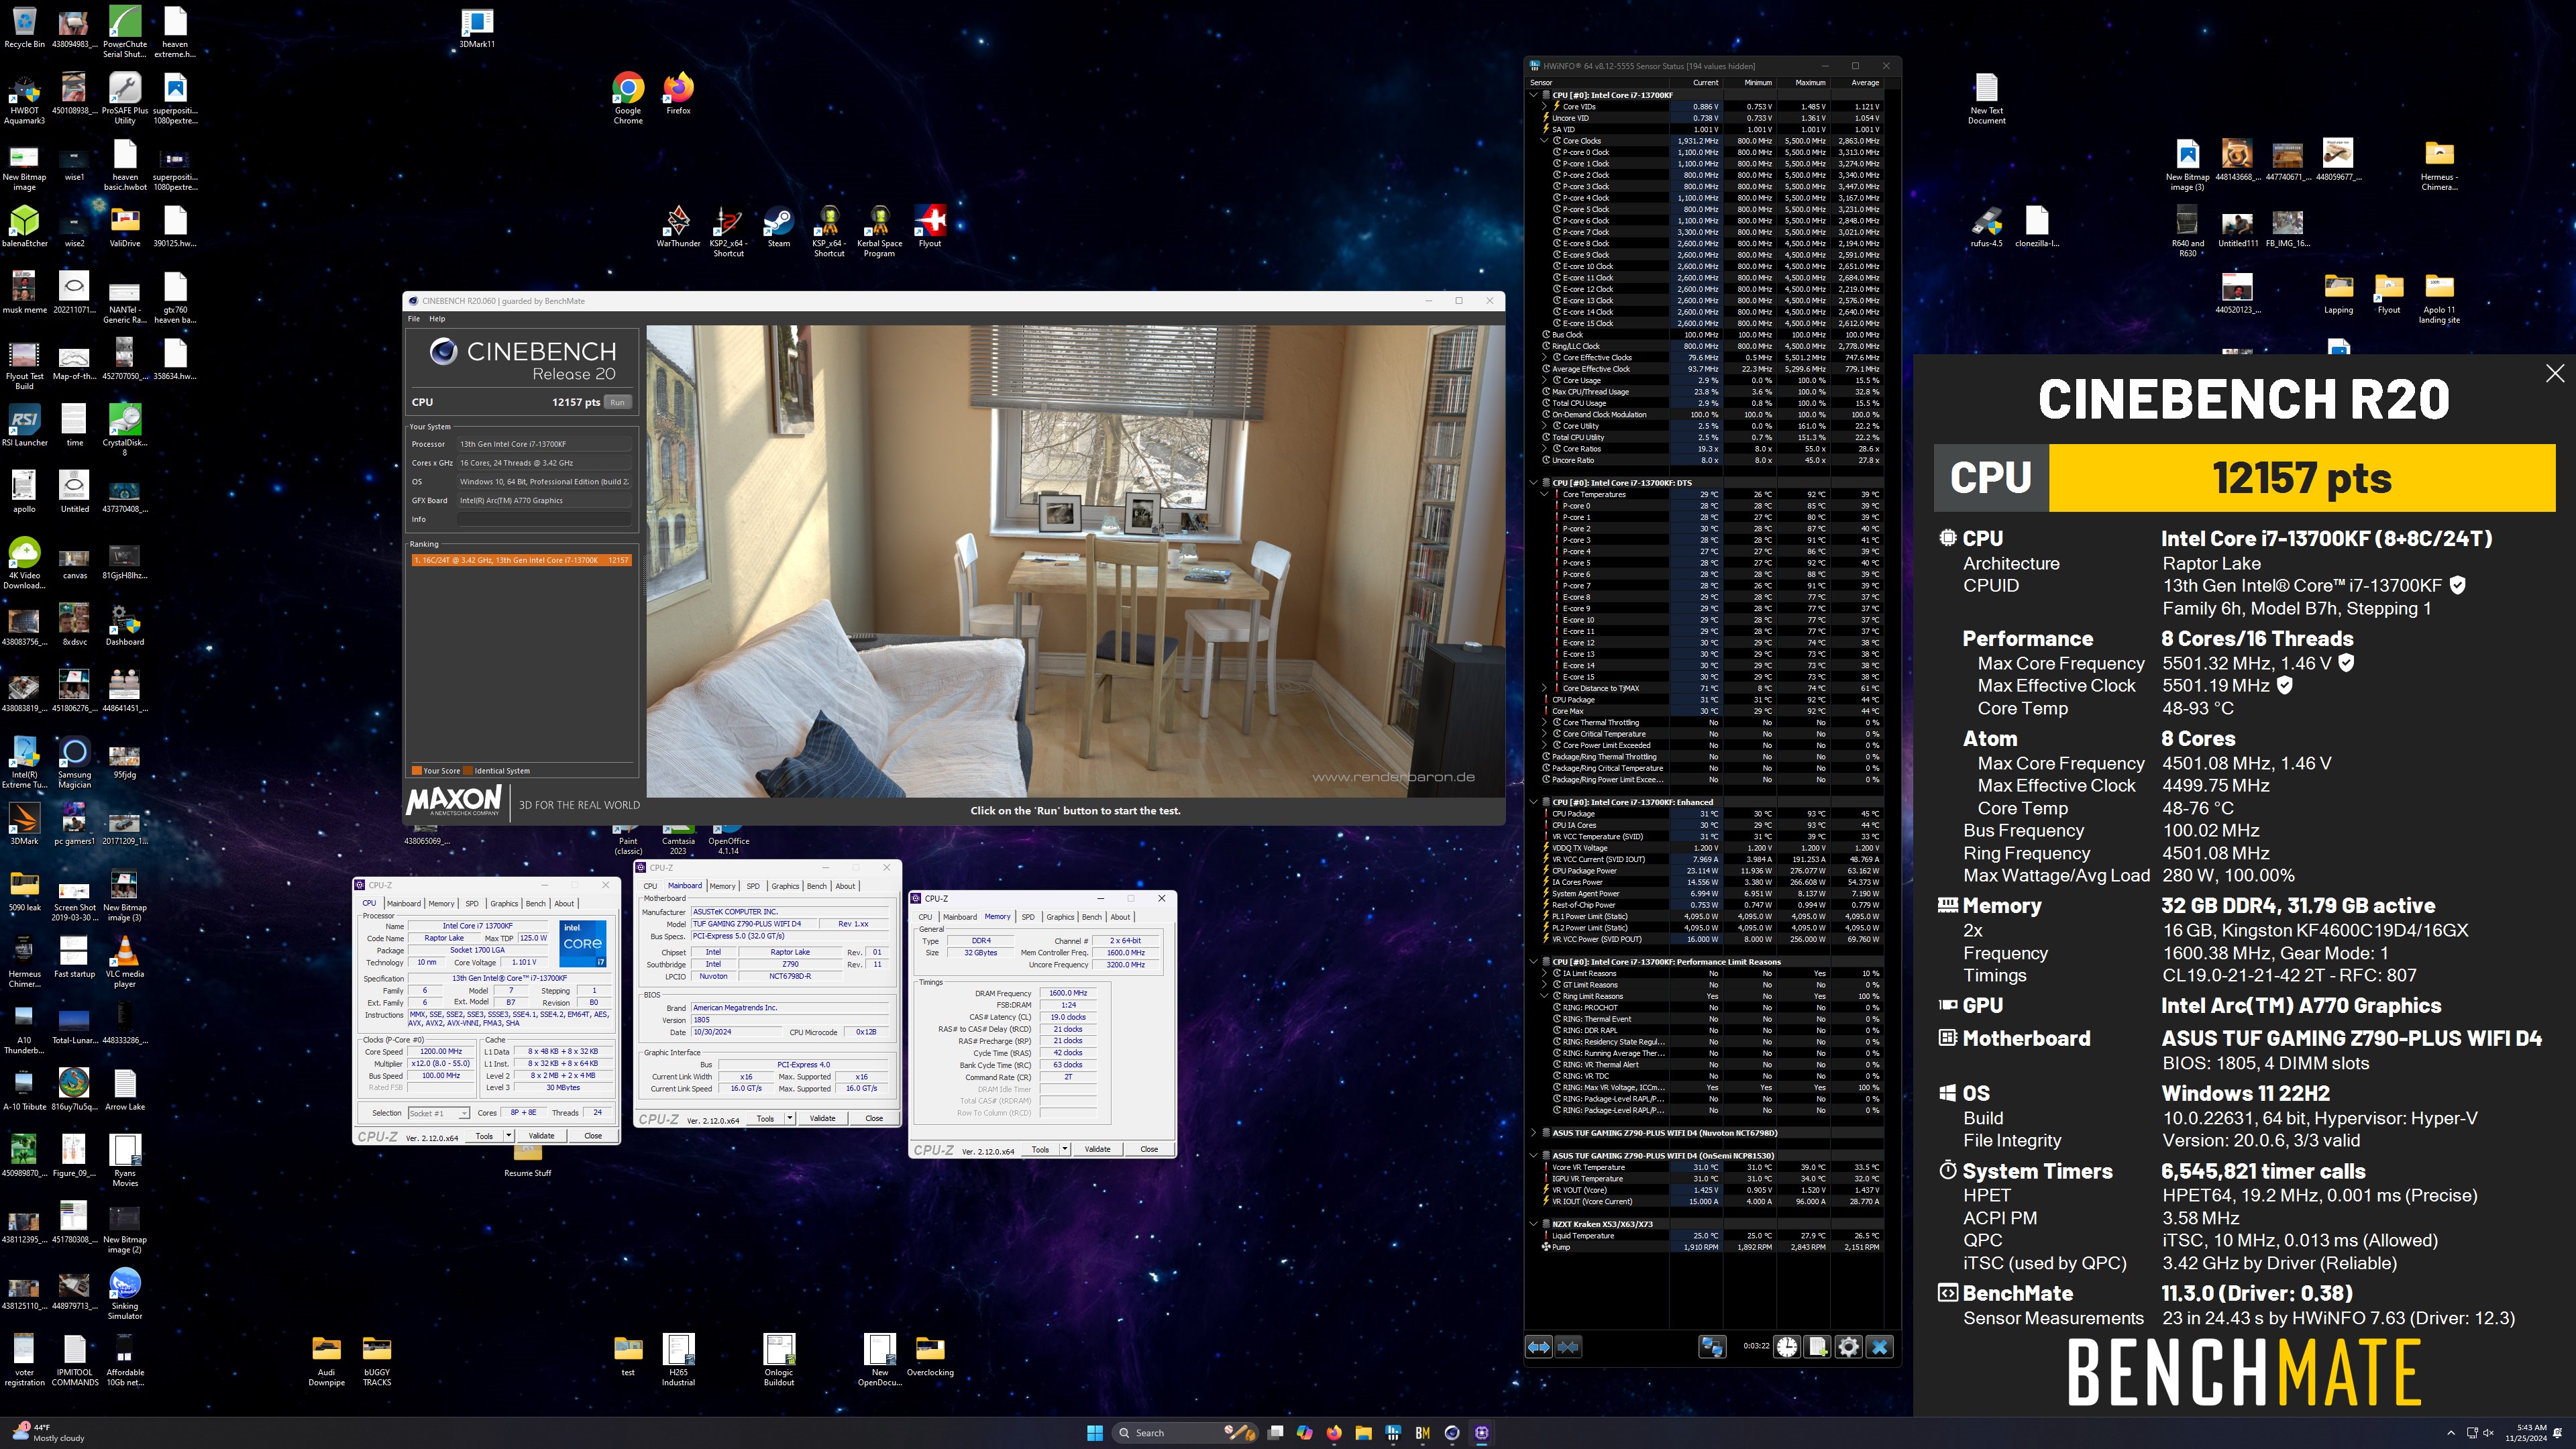The width and height of the screenshot is (2576, 1449).
Task: Switch to Graphics tab in CPU-Z Mainboard window
Action: [x=785, y=886]
